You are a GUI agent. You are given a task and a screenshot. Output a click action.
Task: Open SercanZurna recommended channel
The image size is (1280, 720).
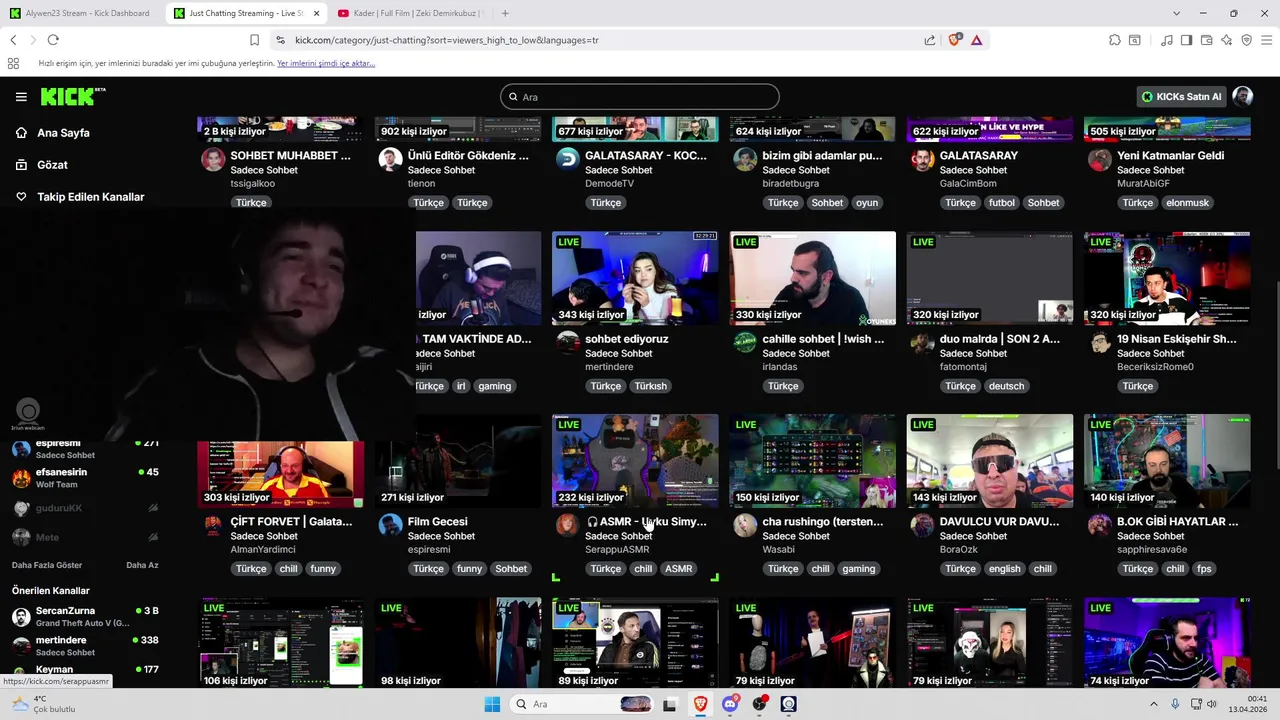pos(85,616)
